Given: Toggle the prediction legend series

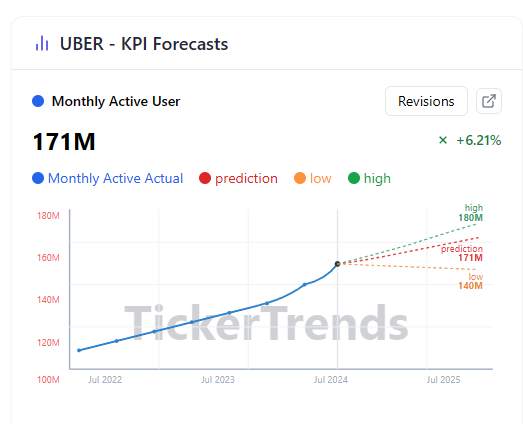Looking at the screenshot, I should click(238, 178).
